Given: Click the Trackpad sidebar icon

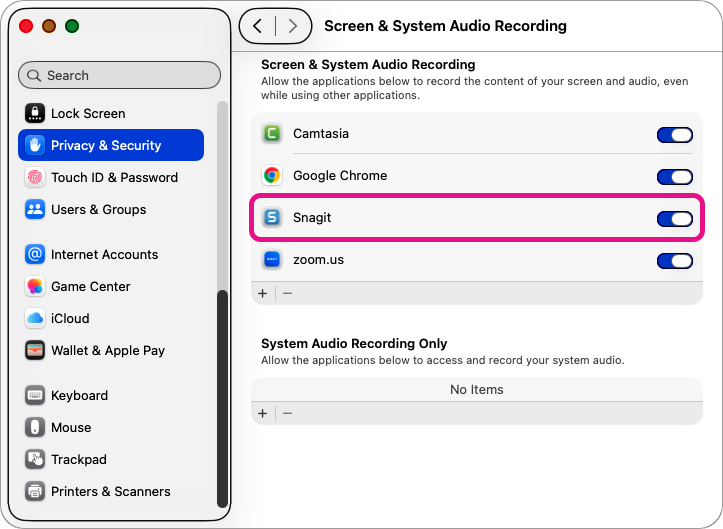Looking at the screenshot, I should tap(35, 459).
